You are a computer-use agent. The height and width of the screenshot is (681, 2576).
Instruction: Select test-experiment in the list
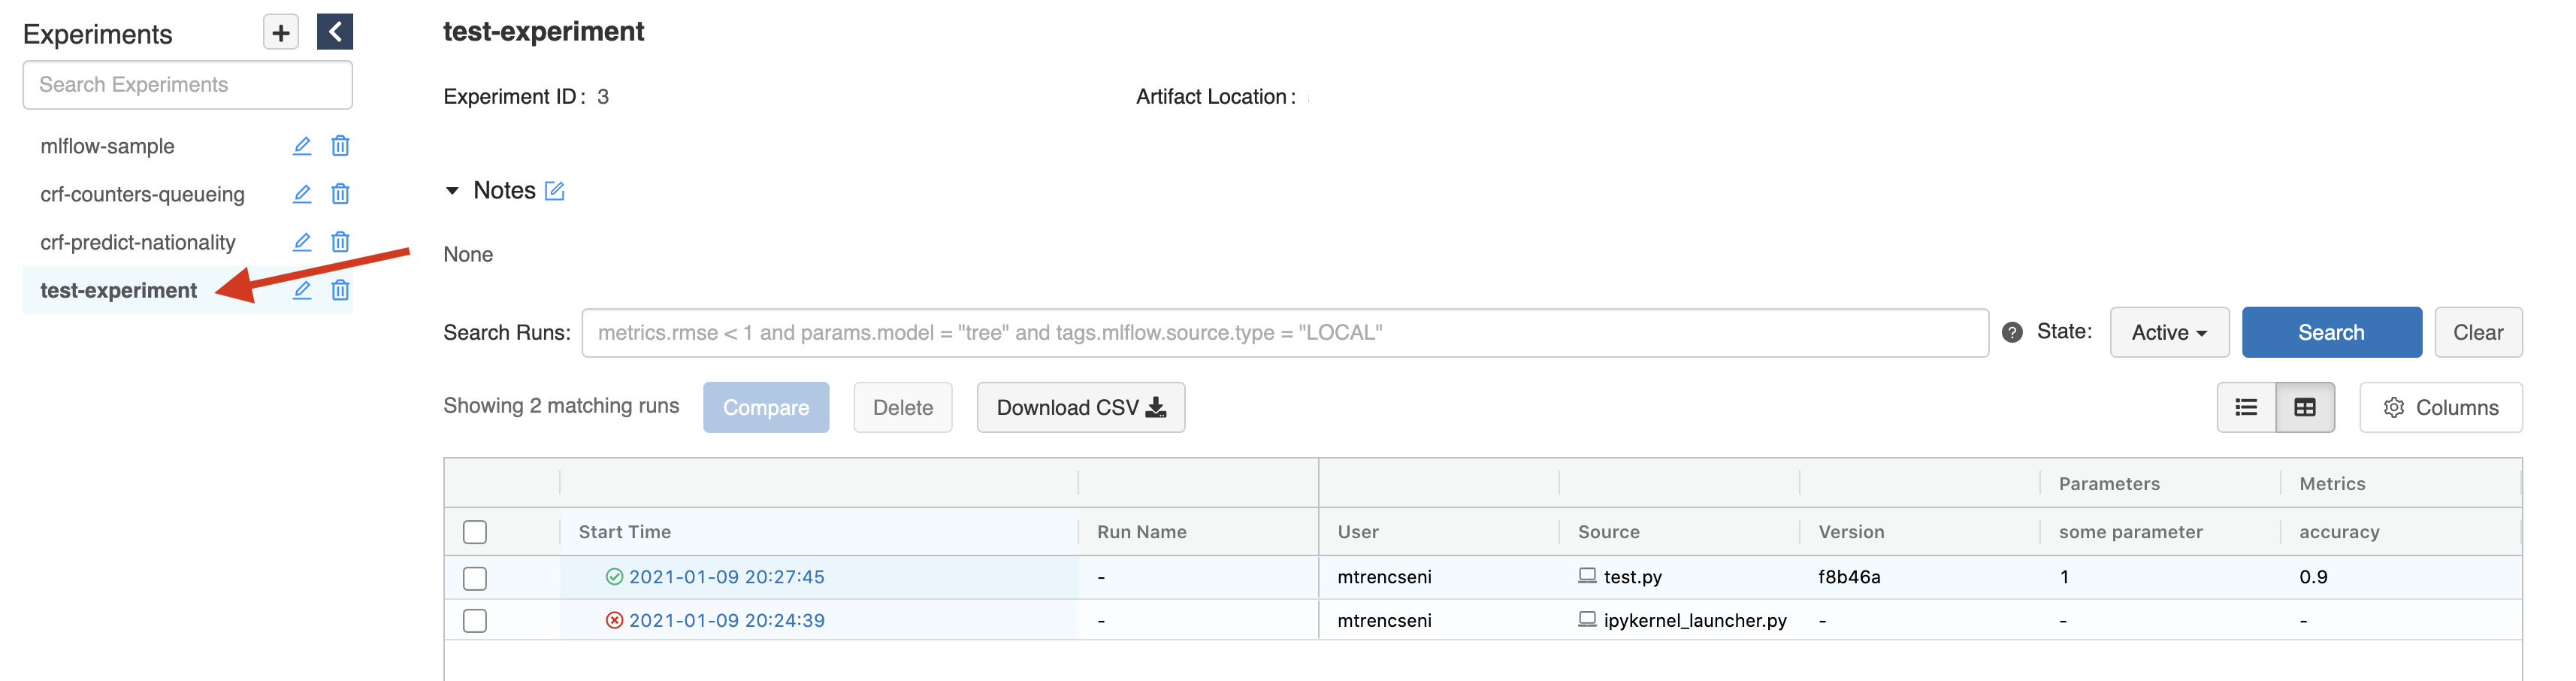[x=118, y=290]
